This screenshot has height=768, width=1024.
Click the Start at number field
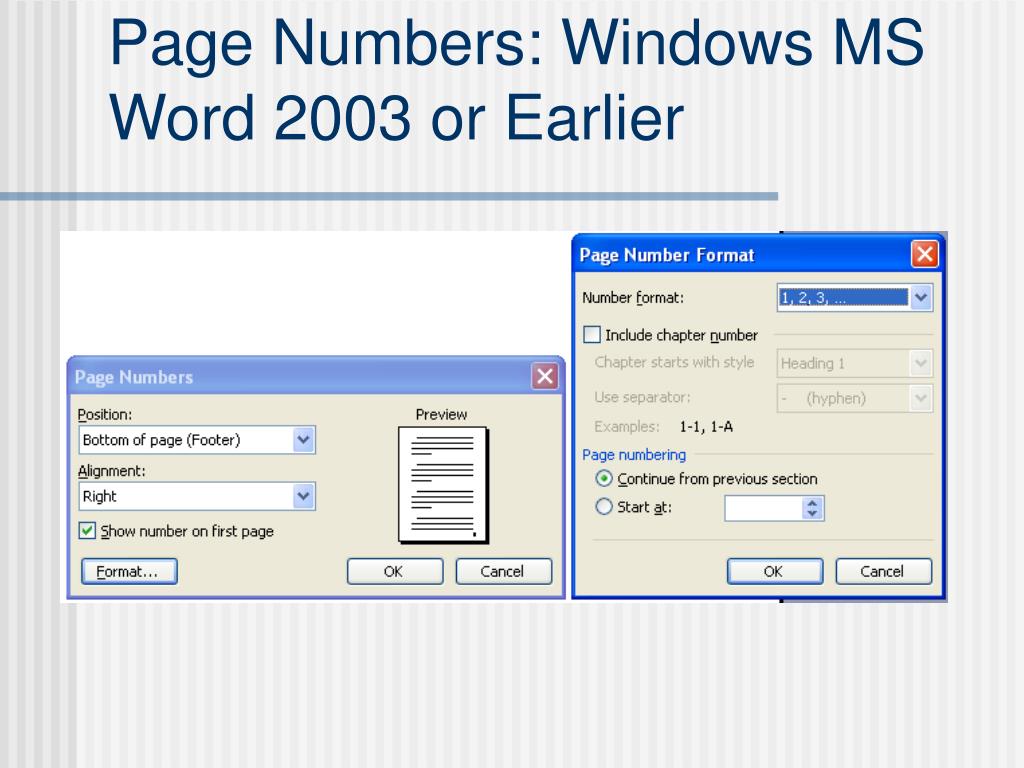(763, 508)
